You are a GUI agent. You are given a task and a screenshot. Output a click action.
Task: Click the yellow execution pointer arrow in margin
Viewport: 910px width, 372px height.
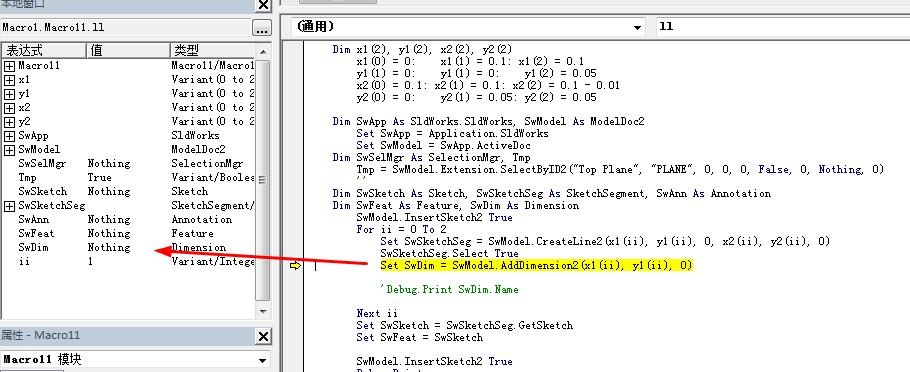click(x=295, y=266)
